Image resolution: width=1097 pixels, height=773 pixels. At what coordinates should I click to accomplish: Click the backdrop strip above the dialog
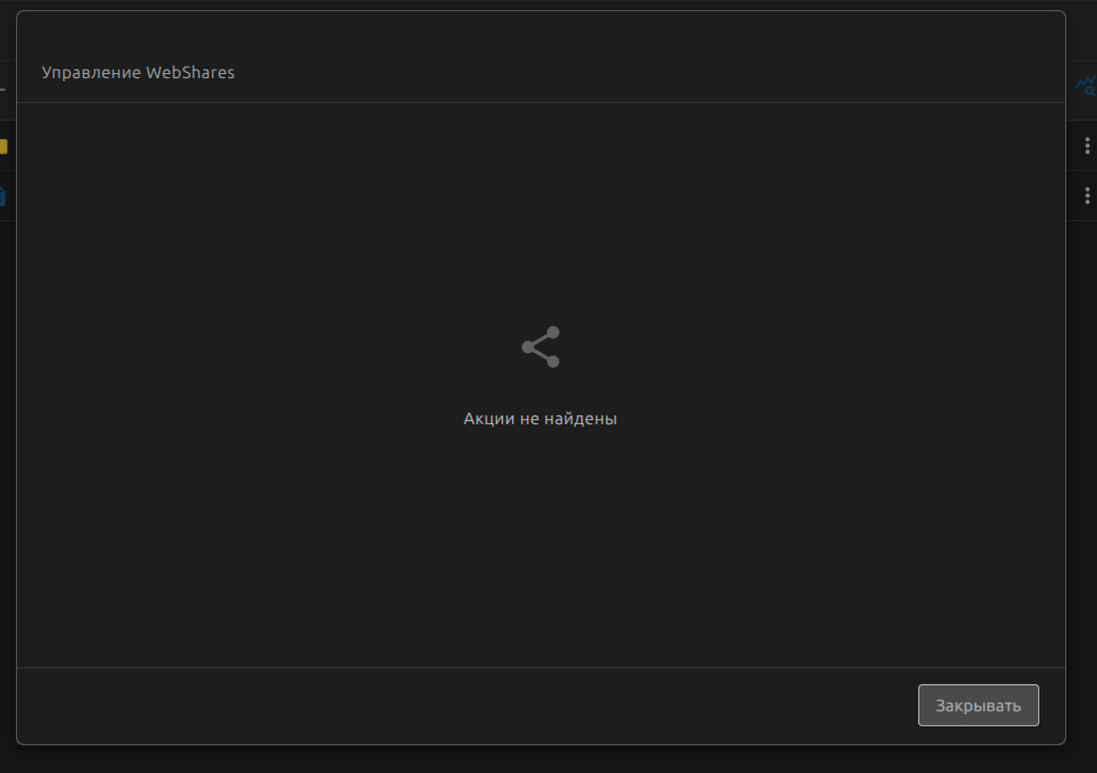click(x=540, y=4)
